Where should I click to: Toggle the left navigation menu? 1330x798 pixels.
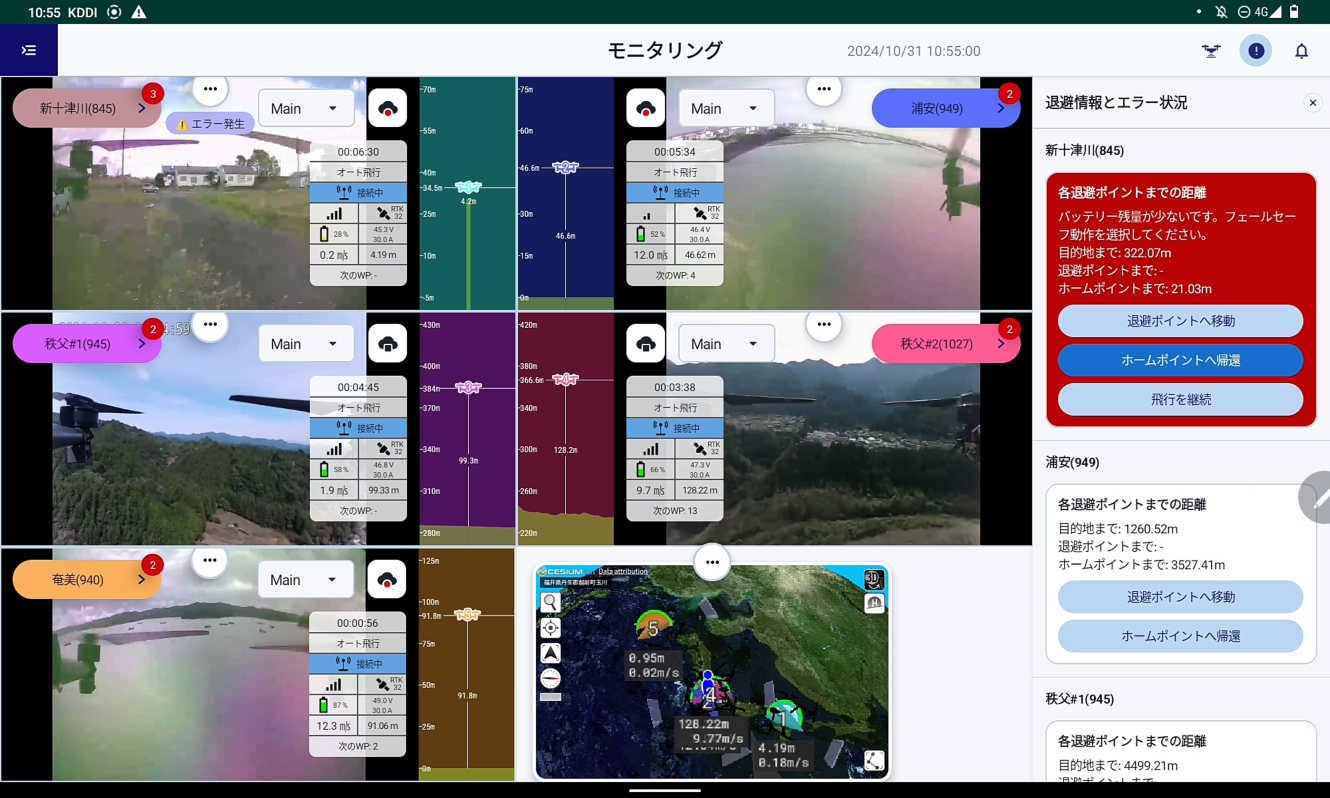[29, 51]
